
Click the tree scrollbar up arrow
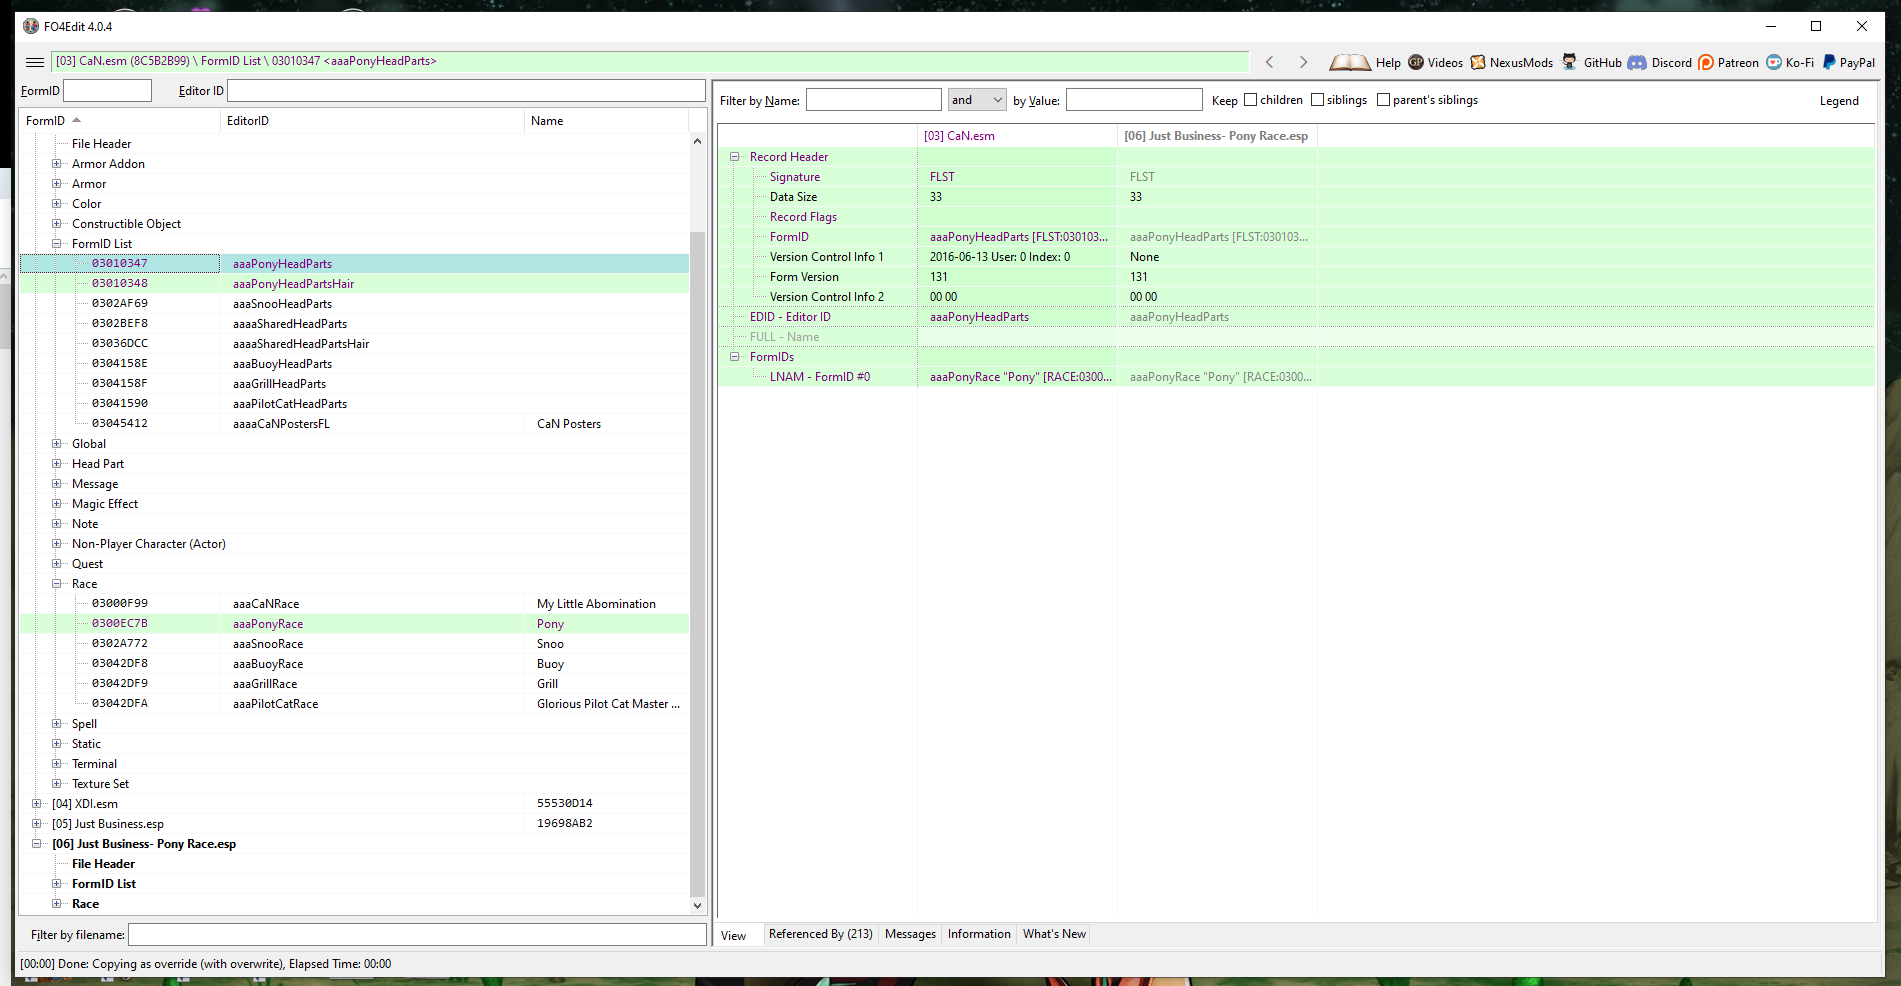698,141
